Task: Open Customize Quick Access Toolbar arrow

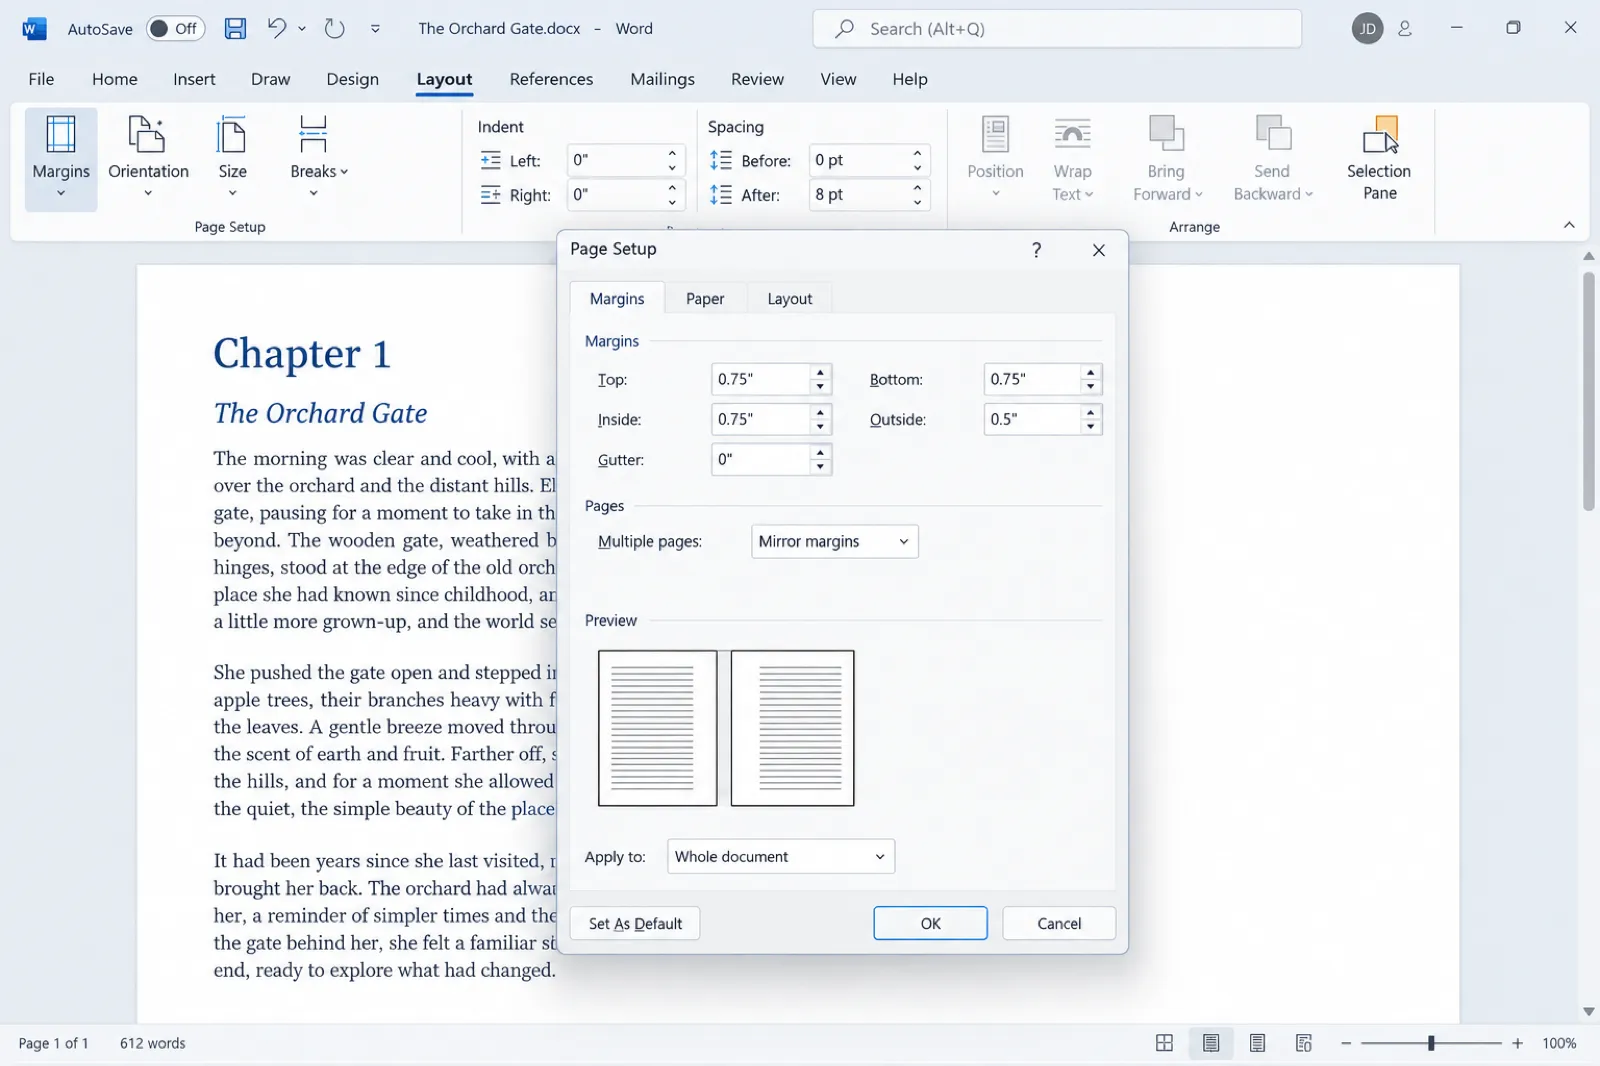Action: click(x=375, y=29)
